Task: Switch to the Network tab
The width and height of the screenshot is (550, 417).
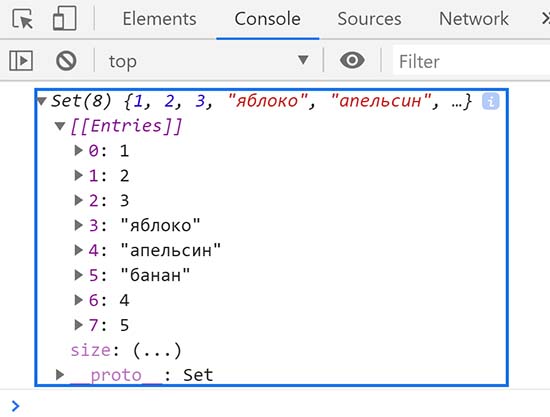Action: [x=474, y=19]
